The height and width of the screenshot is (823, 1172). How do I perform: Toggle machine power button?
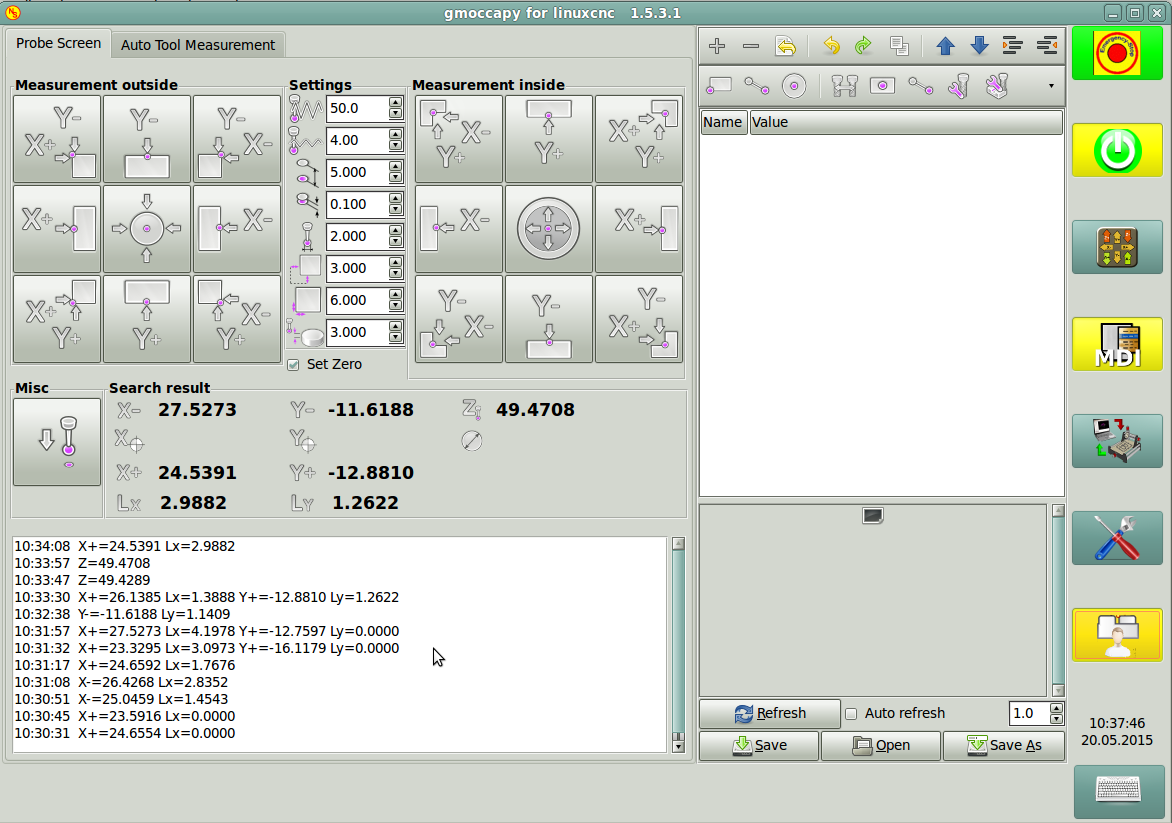click(1117, 150)
